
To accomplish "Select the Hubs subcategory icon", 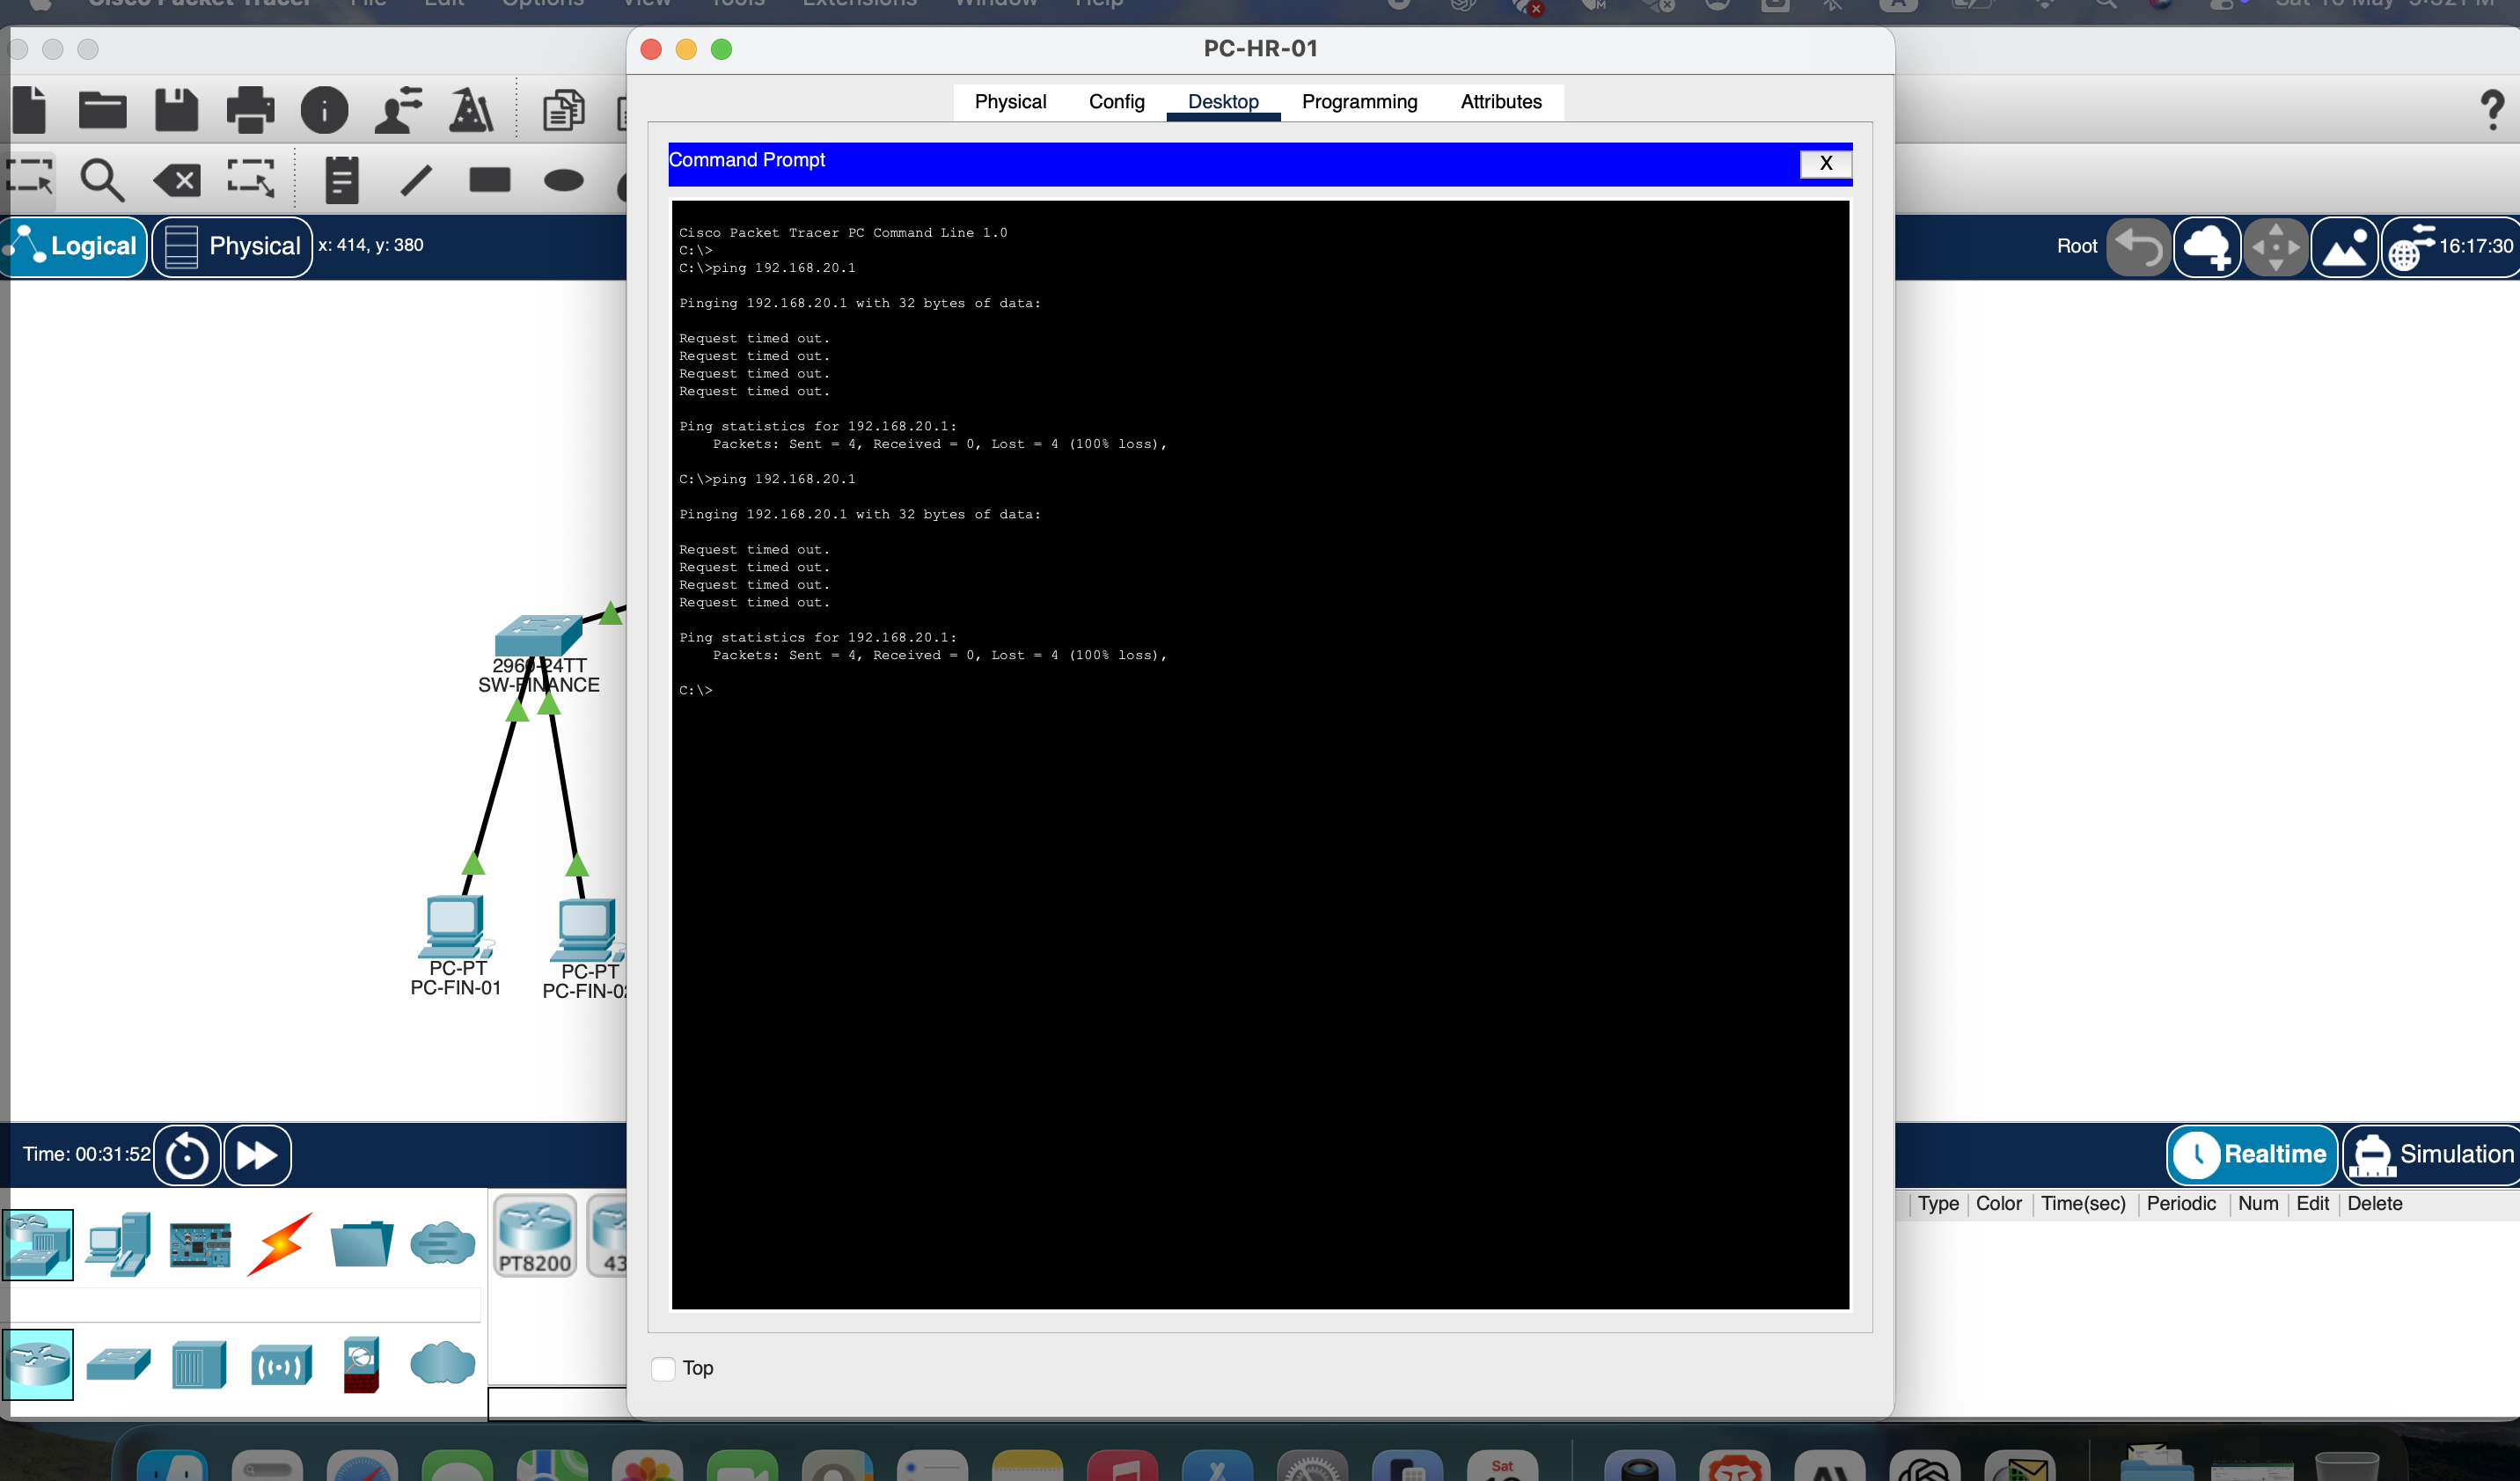I will pos(199,1364).
